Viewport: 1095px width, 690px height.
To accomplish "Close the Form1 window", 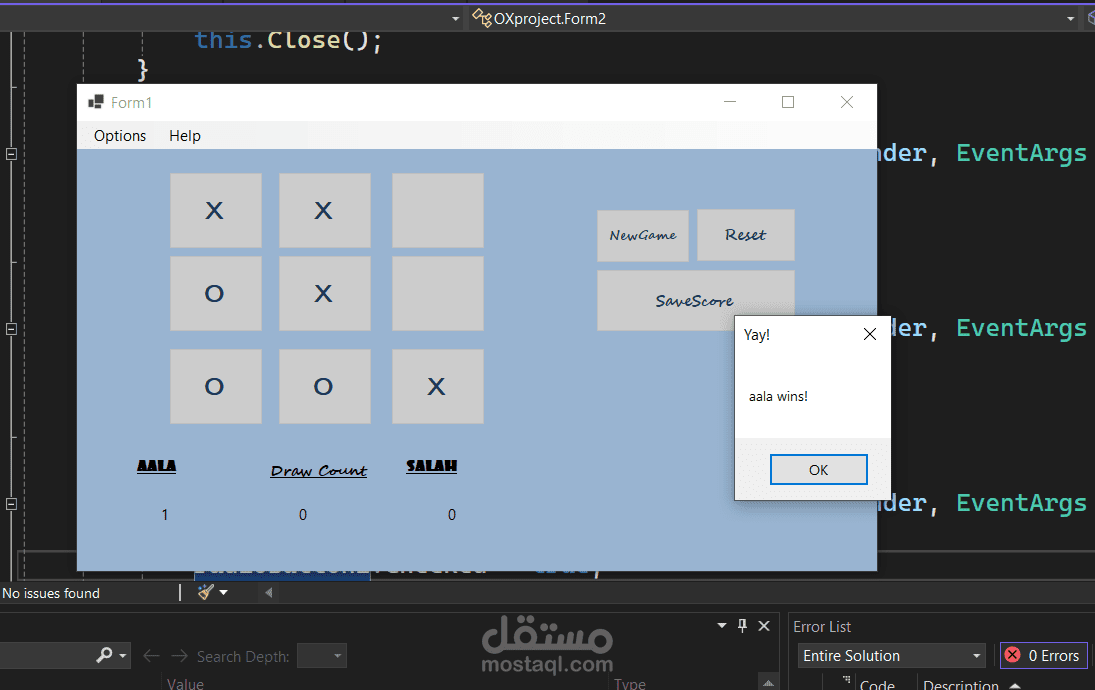I will [x=846, y=102].
